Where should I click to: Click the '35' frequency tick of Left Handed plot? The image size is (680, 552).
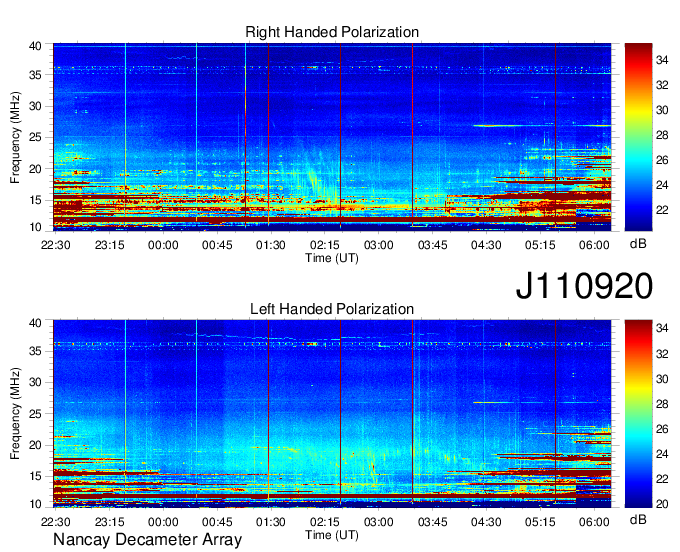coord(35,351)
